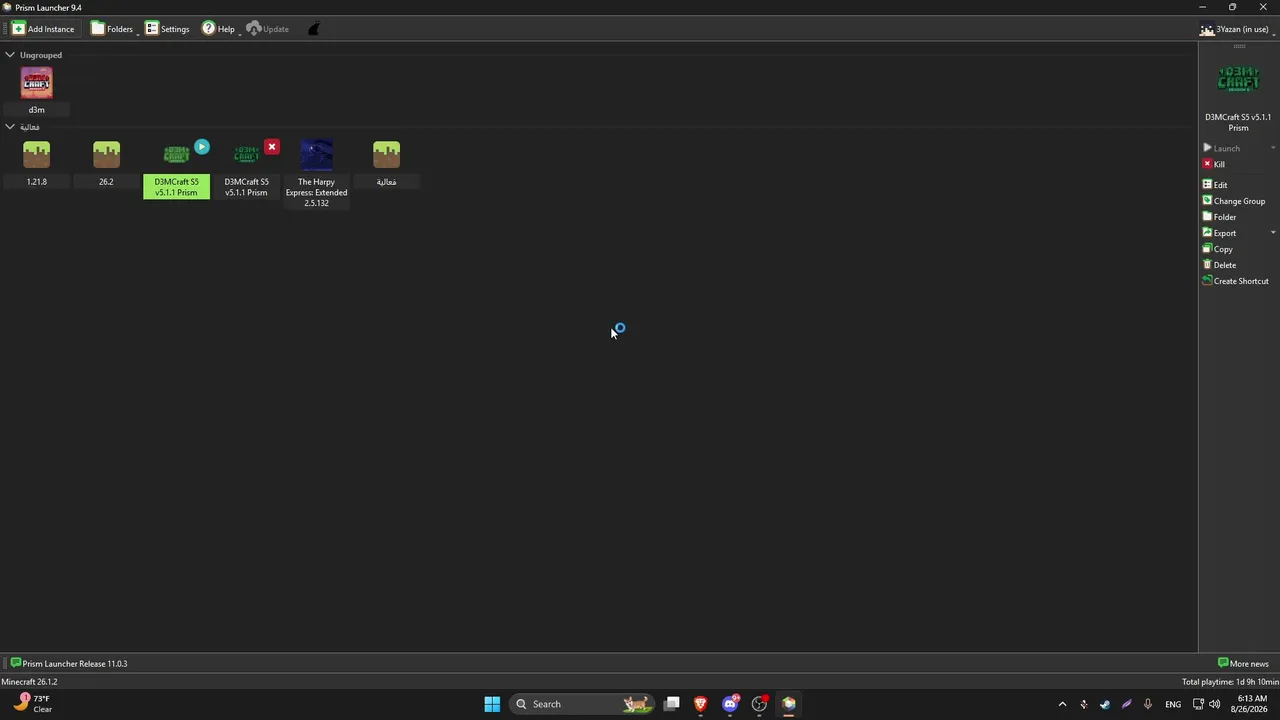Open the Prism Launcher Release 11.0.3 news link

69,664
